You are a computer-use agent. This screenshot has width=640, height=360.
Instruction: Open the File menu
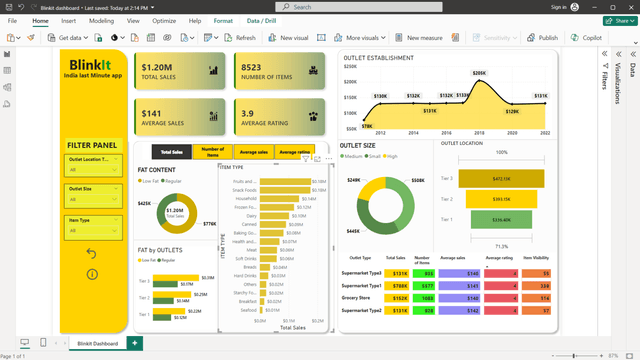coord(12,21)
